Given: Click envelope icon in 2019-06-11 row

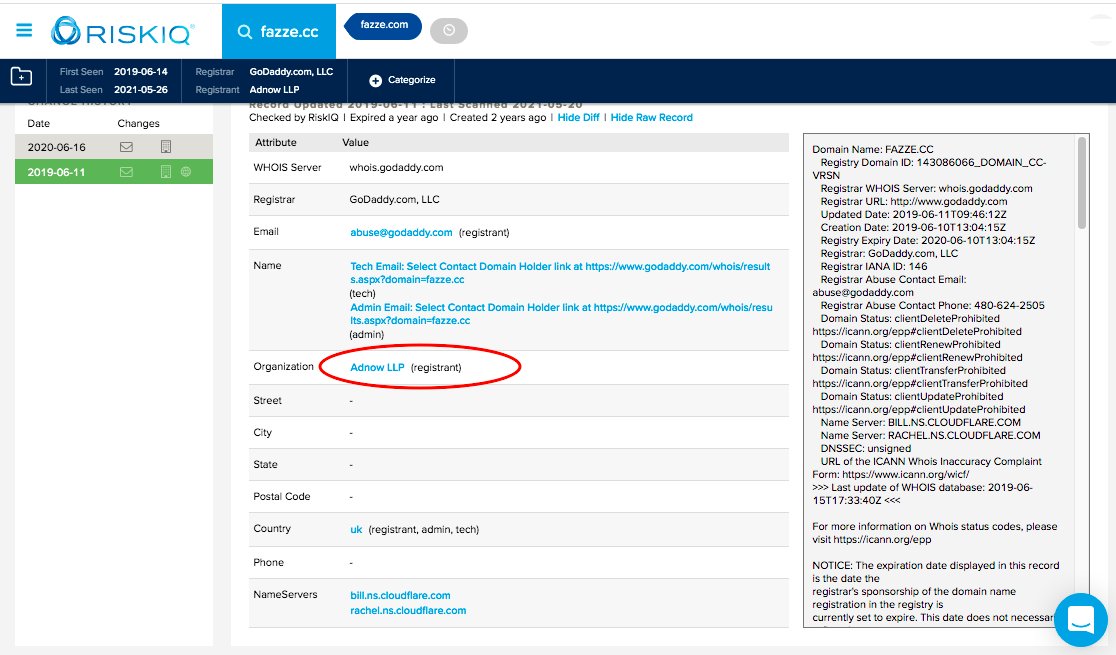Looking at the screenshot, I should tap(126, 172).
